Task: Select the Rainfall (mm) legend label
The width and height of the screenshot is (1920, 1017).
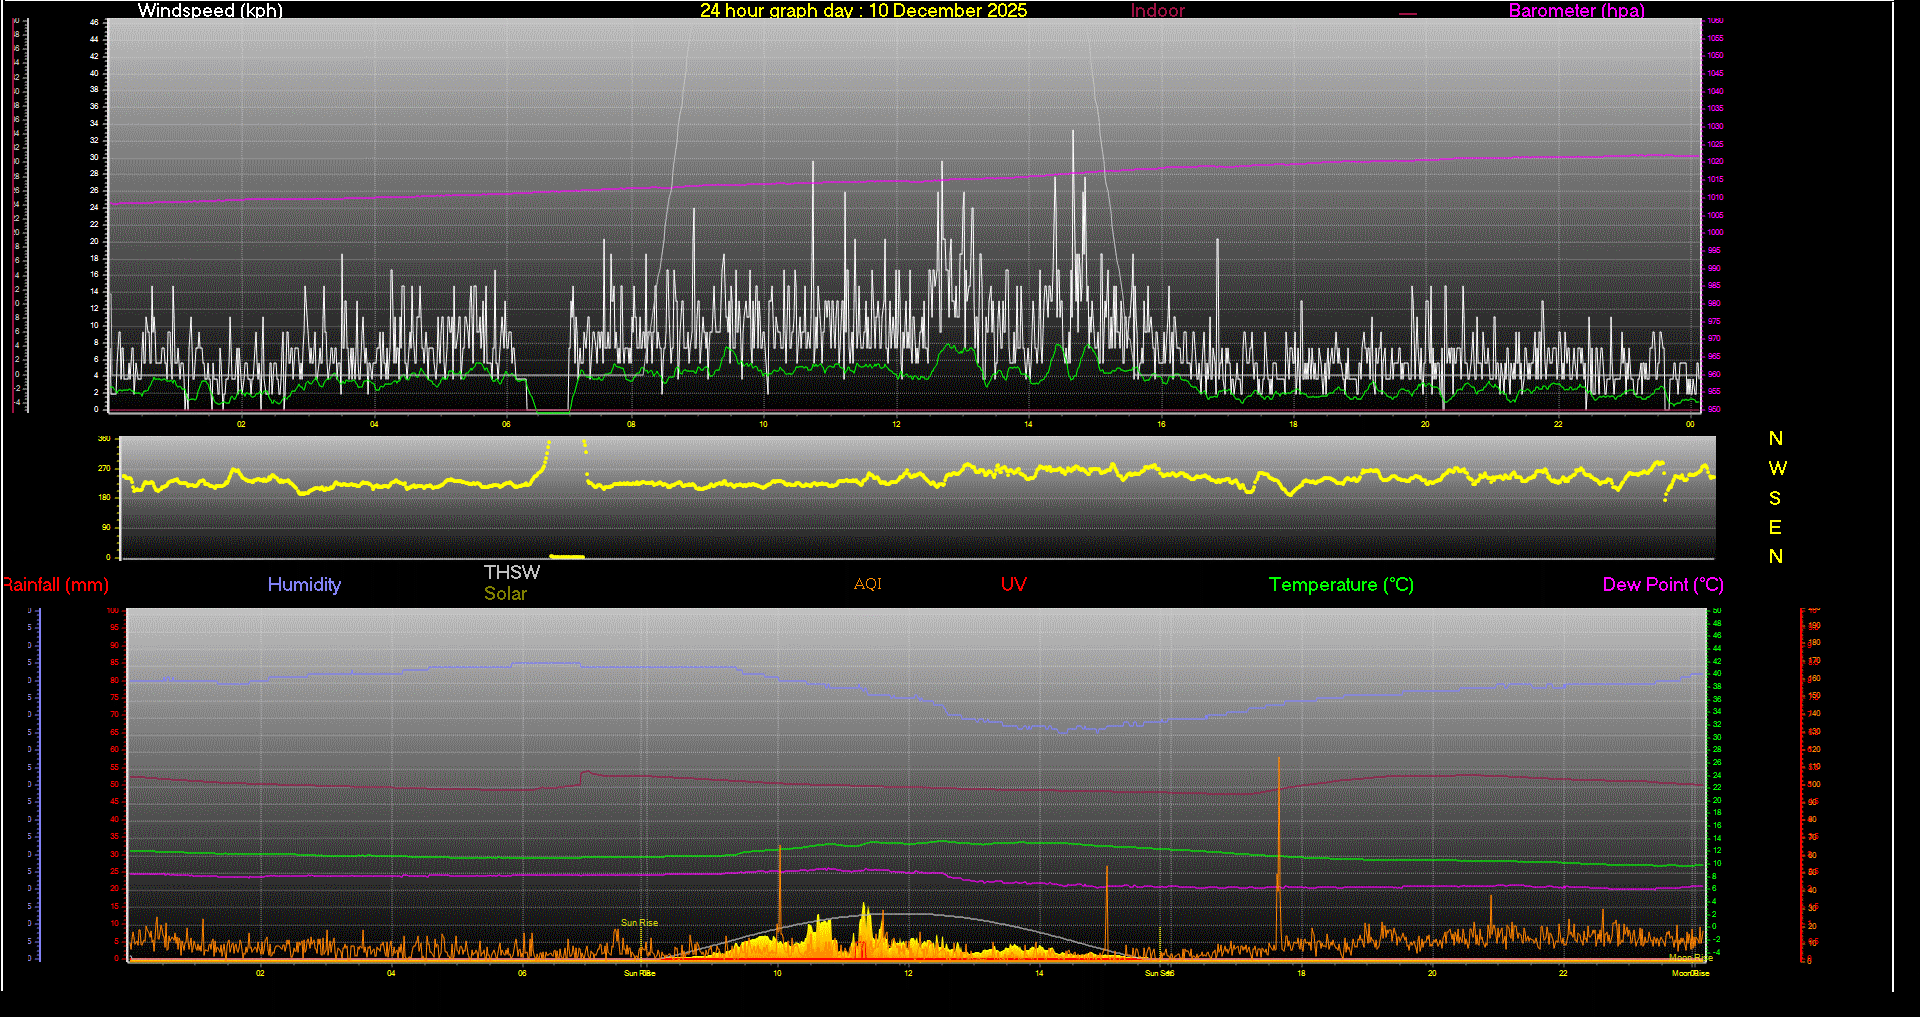Action: point(56,585)
